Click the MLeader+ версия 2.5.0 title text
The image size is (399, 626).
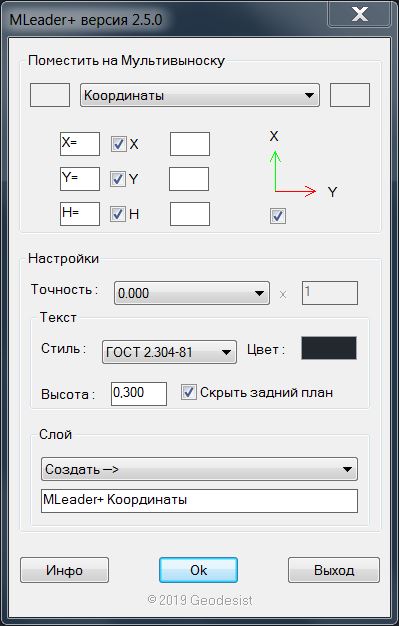[86, 20]
